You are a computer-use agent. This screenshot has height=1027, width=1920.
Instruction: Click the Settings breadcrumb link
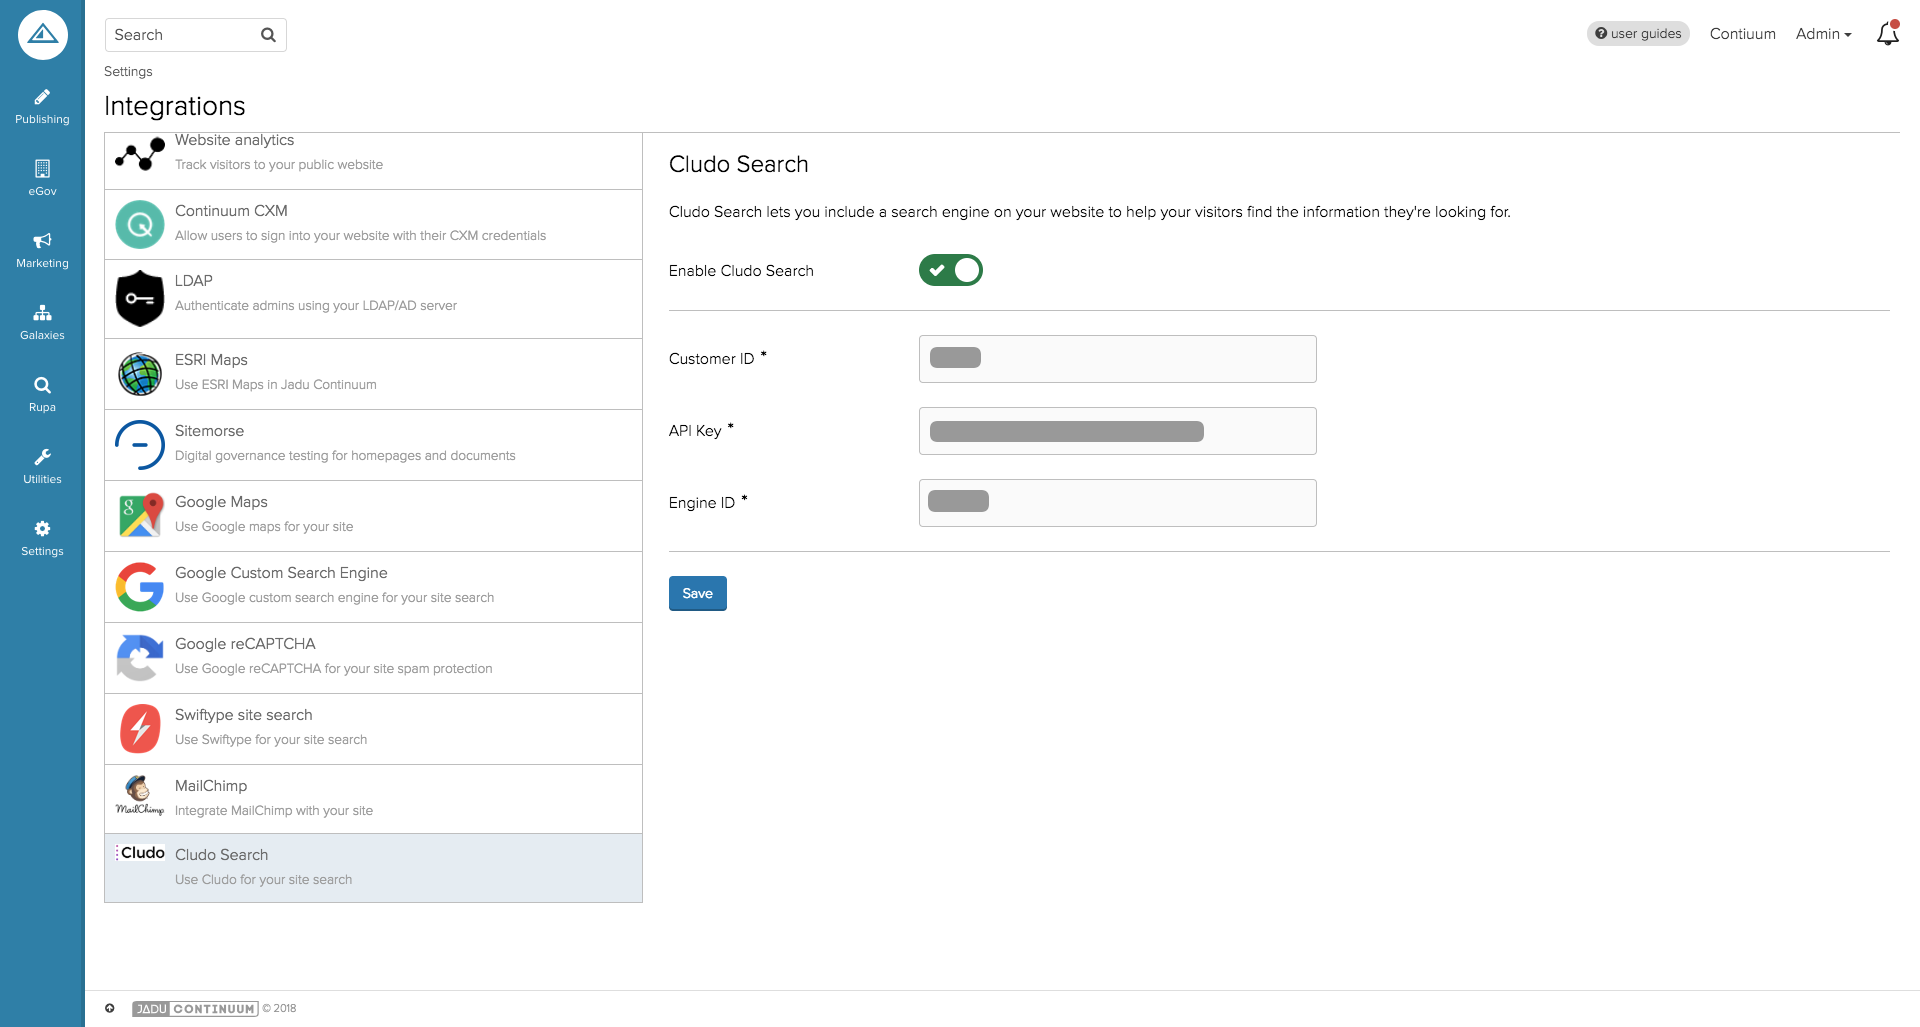tap(128, 72)
